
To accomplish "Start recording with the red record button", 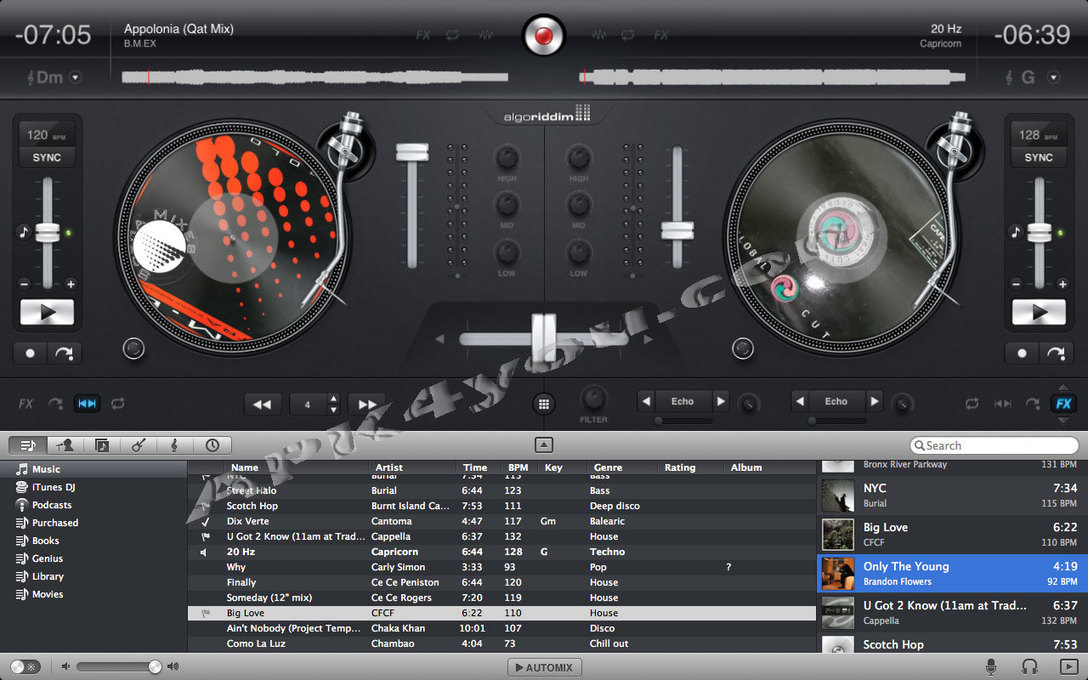I will (x=544, y=35).
